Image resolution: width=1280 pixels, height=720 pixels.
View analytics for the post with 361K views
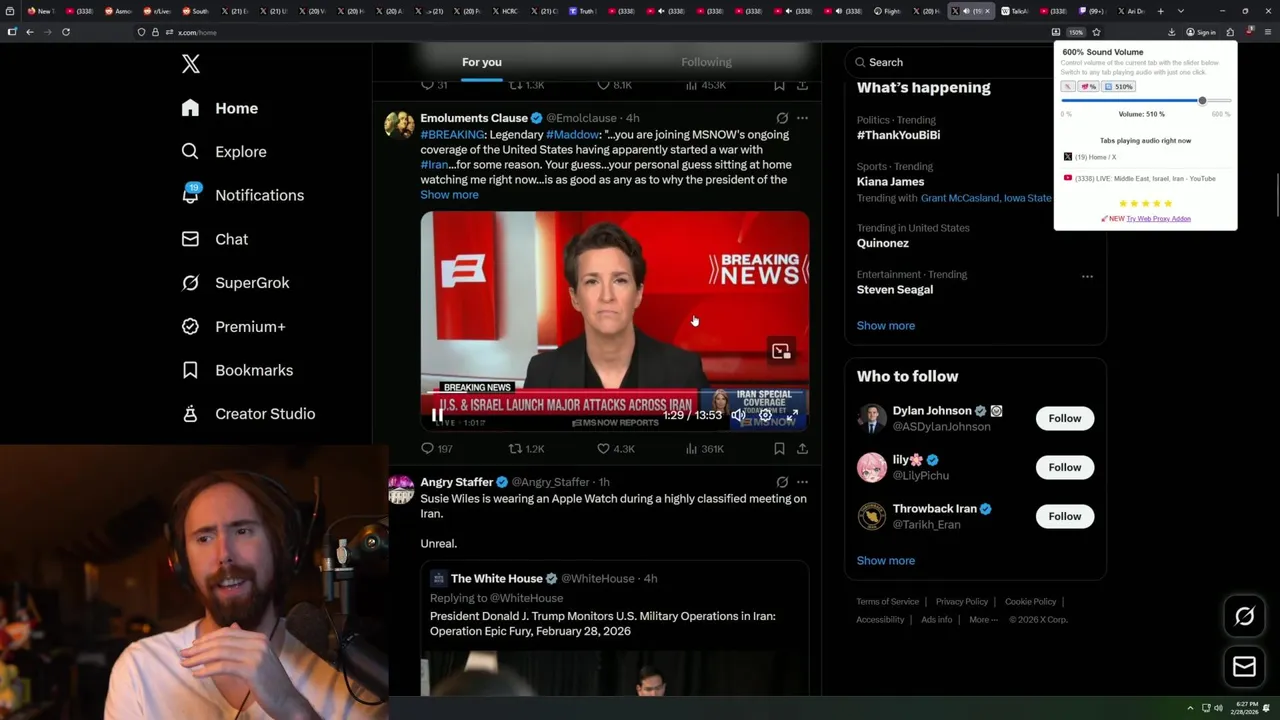704,449
